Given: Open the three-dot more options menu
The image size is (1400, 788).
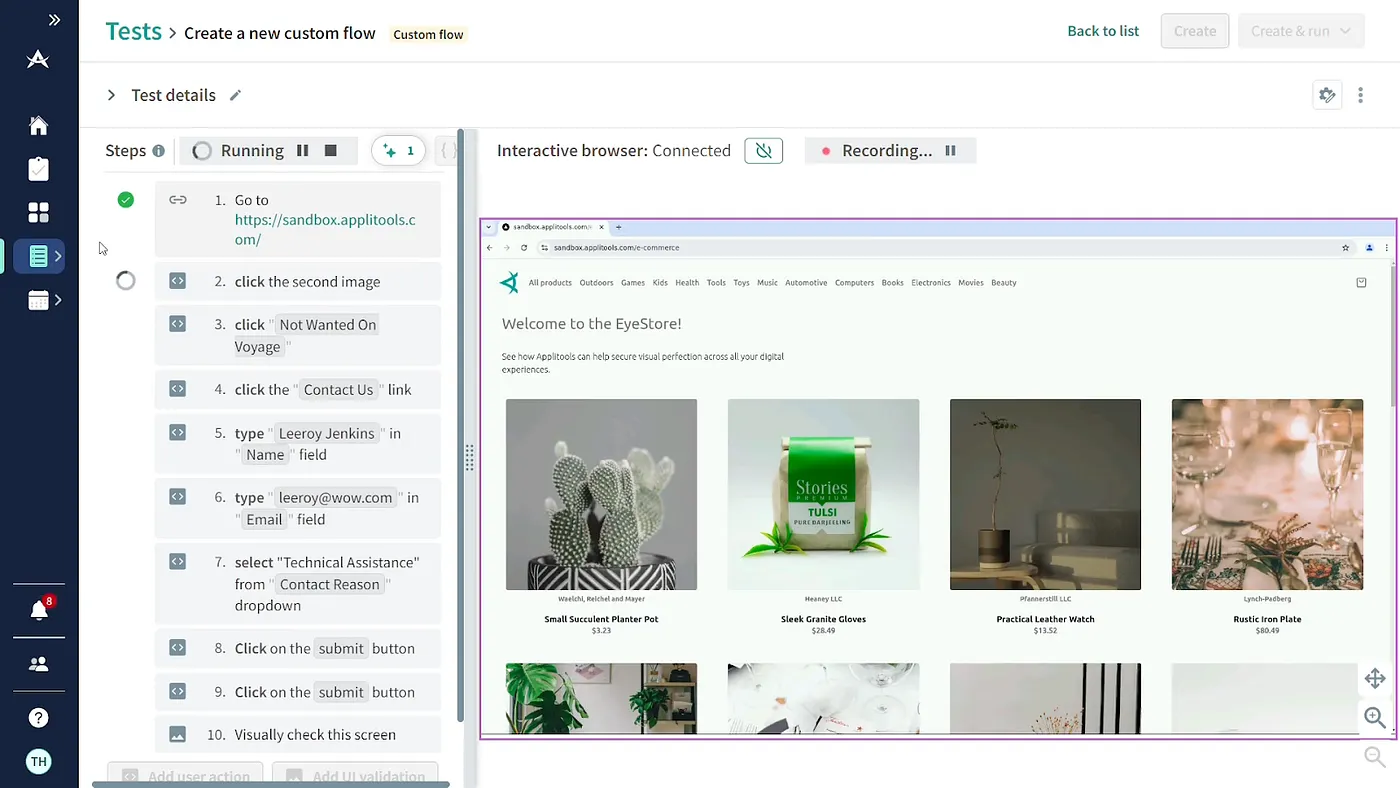Looking at the screenshot, I should 1360,95.
